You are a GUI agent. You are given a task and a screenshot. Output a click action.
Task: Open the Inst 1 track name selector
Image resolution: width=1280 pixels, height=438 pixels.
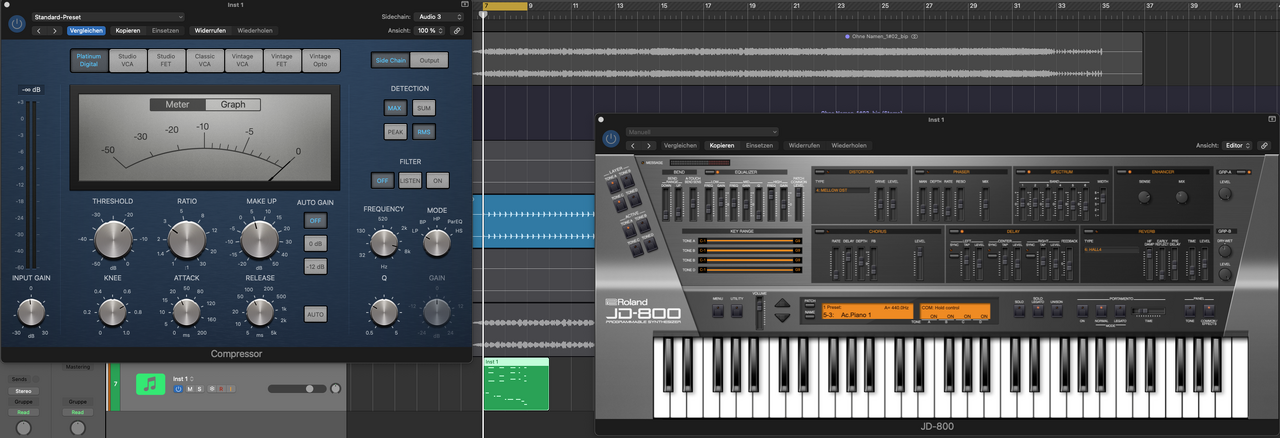click(x=183, y=379)
